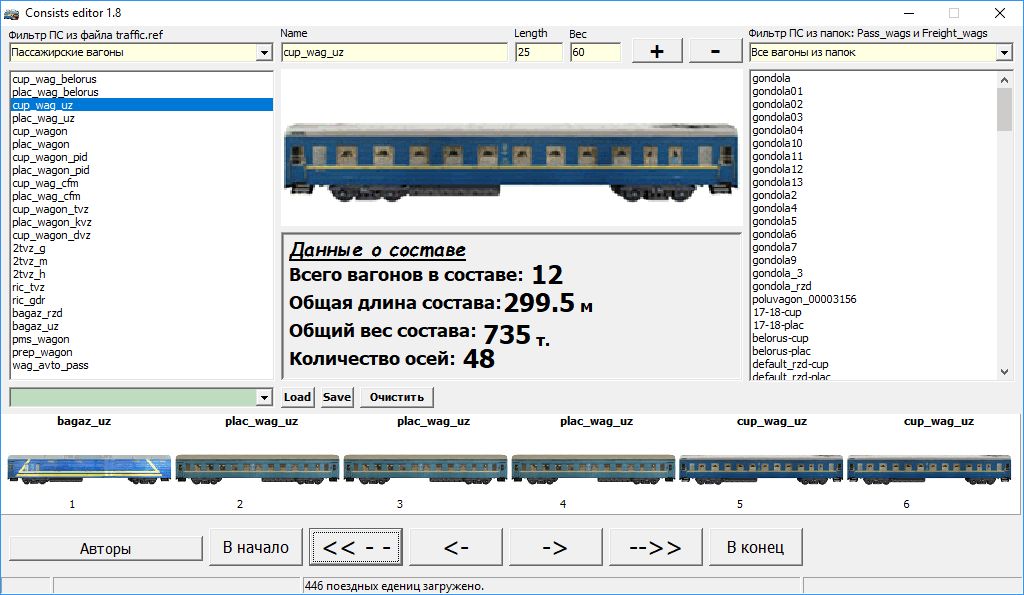Viewport: 1024px width, 595px height.
Task: Open the green consist file dropdown
Action: (264, 397)
